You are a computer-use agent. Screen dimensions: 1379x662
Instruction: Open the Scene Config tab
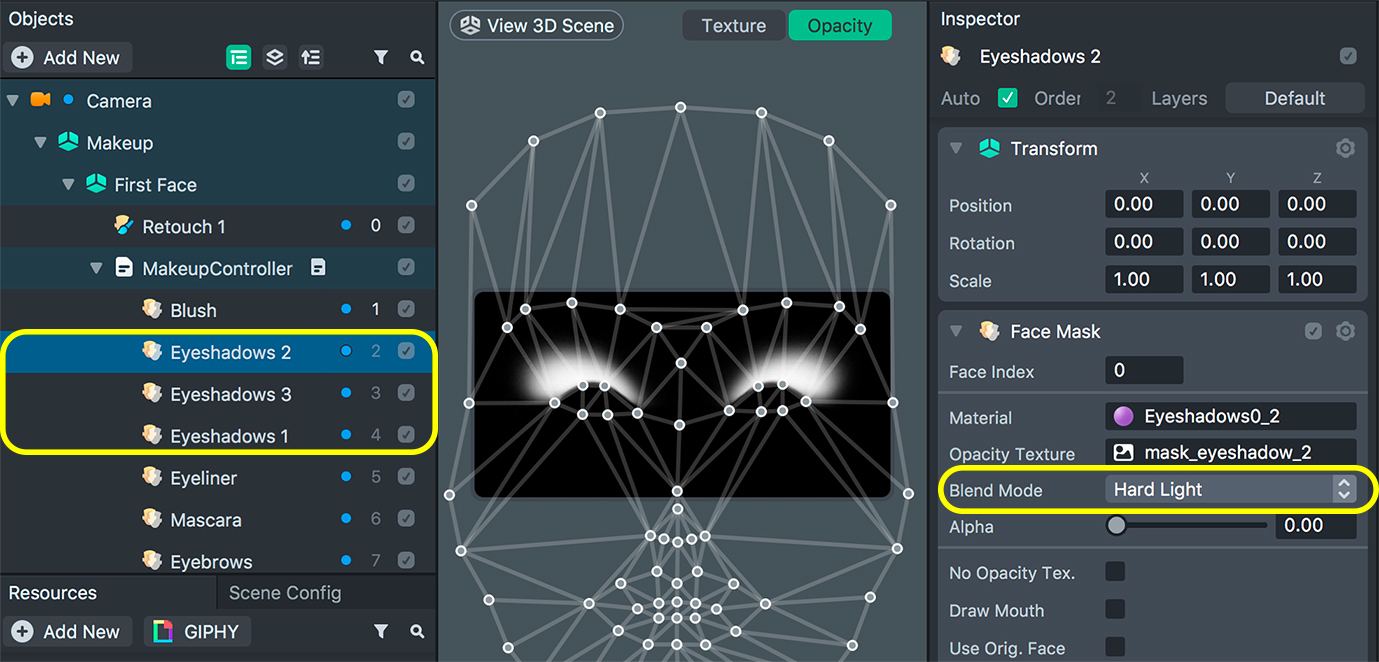tap(285, 593)
